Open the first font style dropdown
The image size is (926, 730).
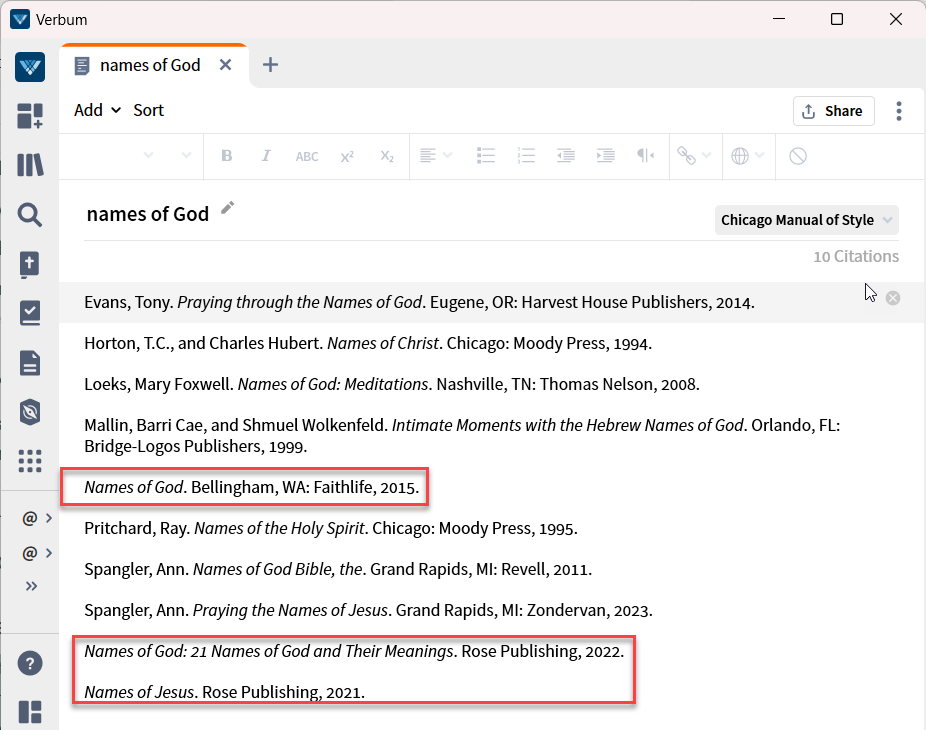point(148,156)
